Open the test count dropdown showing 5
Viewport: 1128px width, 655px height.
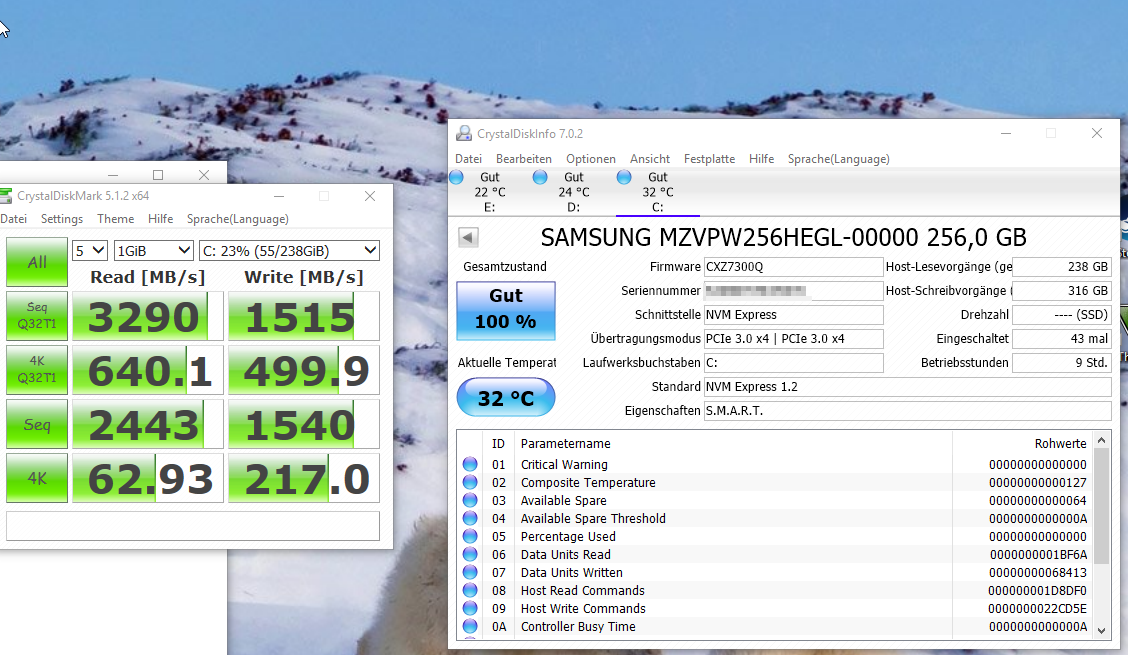click(90, 250)
